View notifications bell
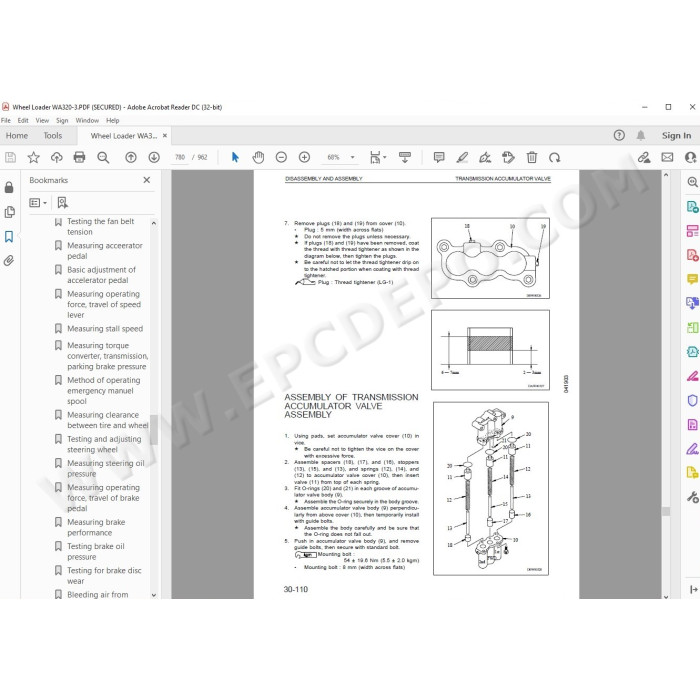700x700 pixels. [641, 135]
